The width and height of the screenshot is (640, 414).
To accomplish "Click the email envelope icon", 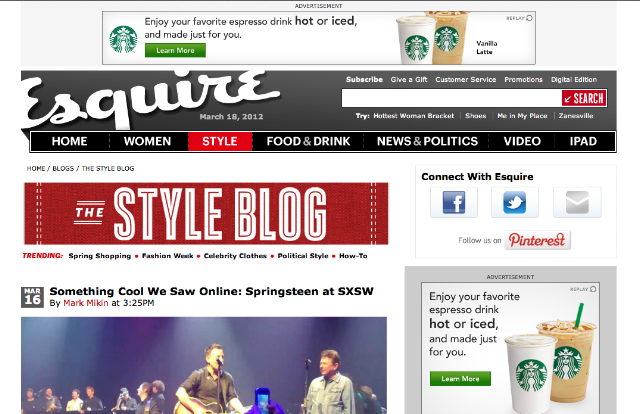I will pos(577,203).
